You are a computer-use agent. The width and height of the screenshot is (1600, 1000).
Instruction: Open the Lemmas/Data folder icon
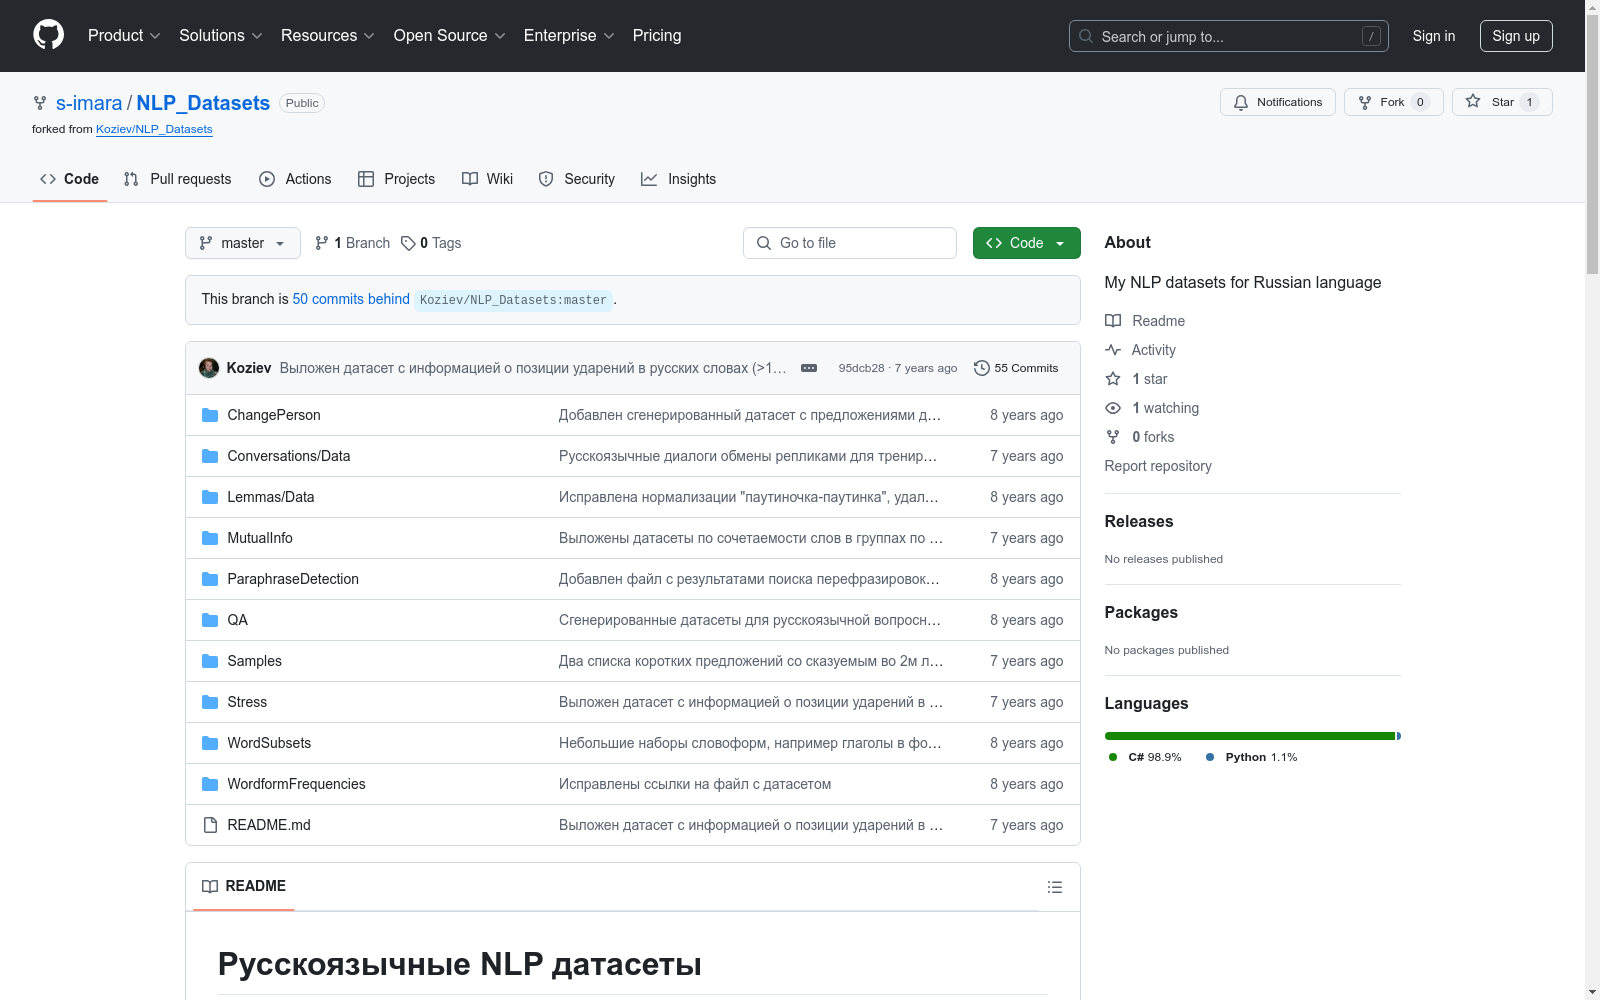click(210, 497)
